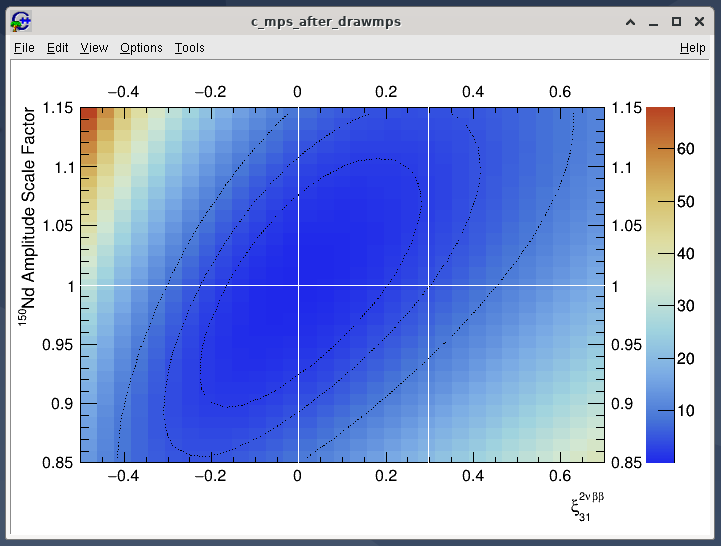Click the red high-value corner of the heatmap
Image resolution: width=721 pixels, height=546 pixels.
click(x=89, y=113)
